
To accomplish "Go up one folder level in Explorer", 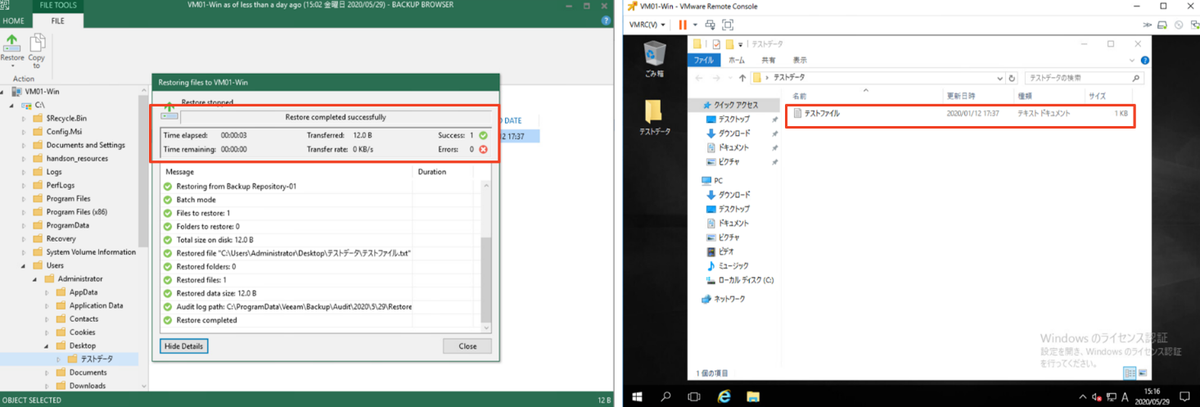I will point(742,77).
